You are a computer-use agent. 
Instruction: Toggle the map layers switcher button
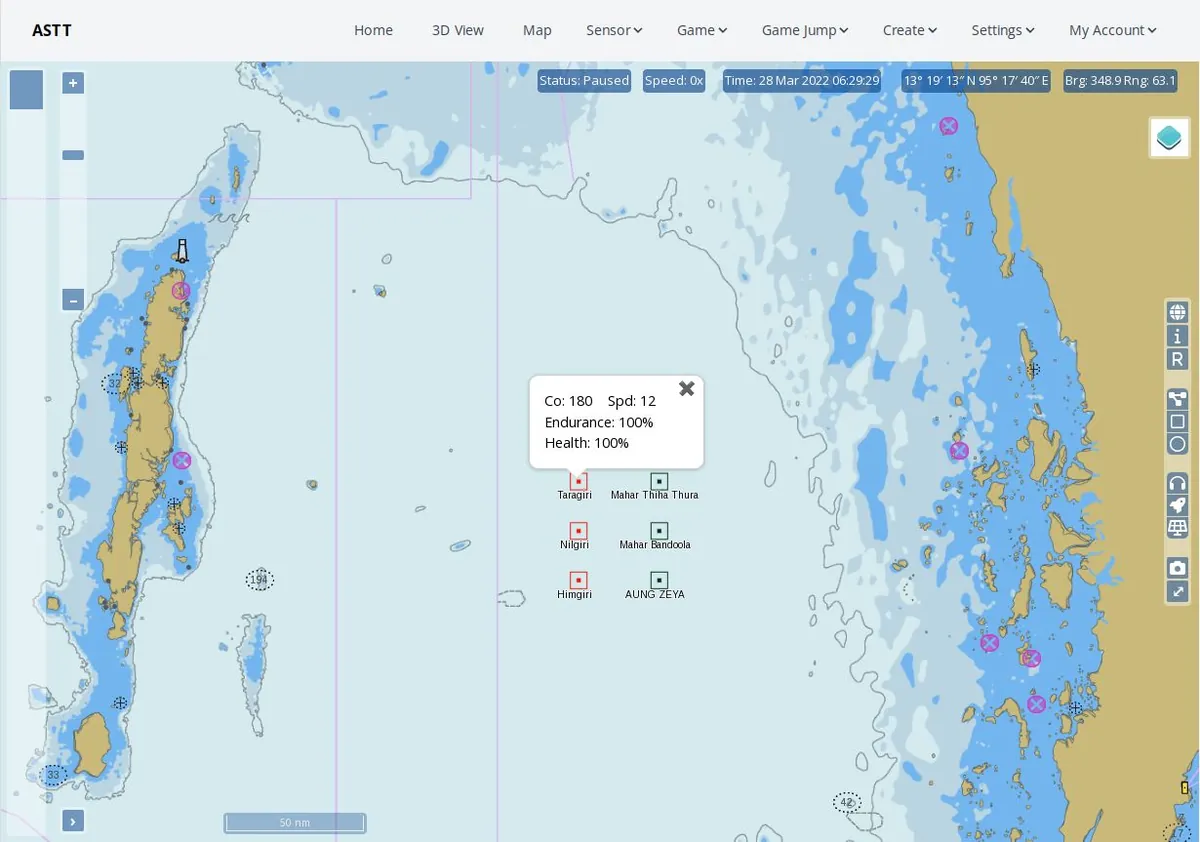(x=1169, y=138)
